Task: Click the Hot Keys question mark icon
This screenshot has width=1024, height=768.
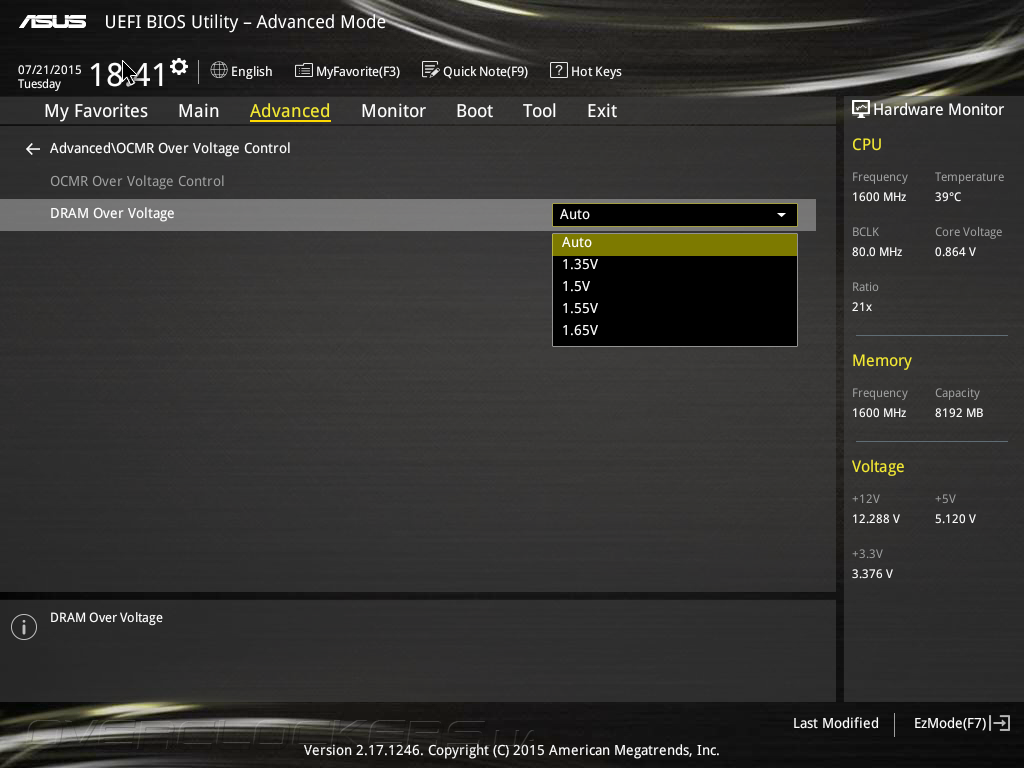Action: [x=558, y=70]
